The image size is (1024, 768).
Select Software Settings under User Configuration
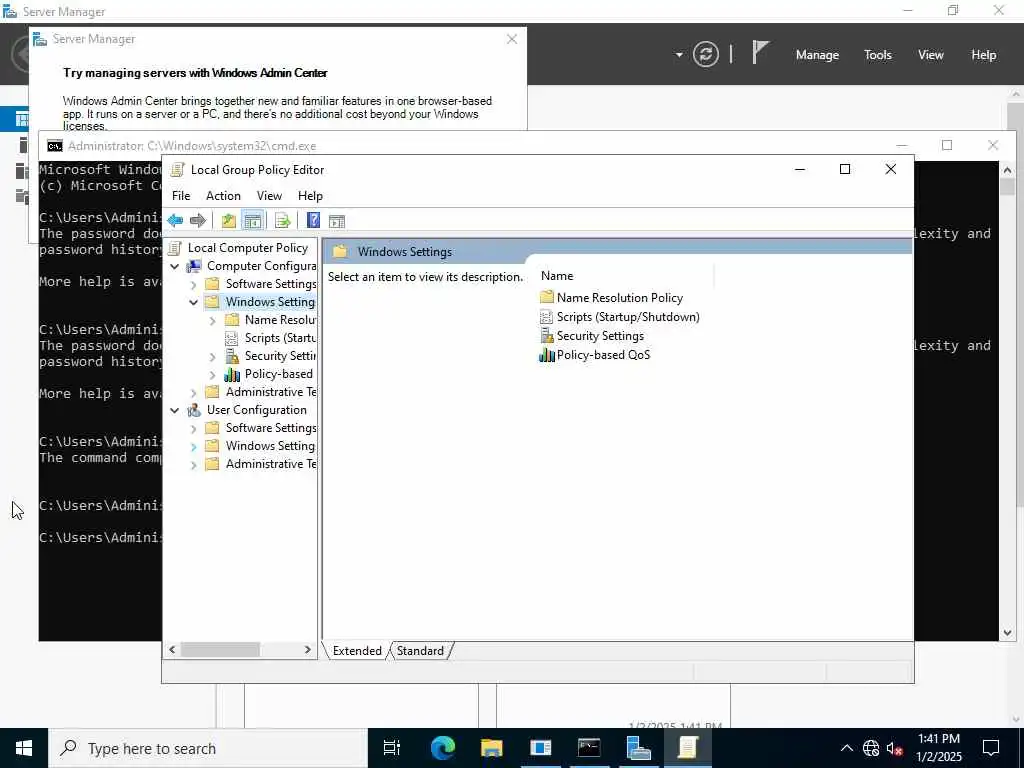click(270, 428)
